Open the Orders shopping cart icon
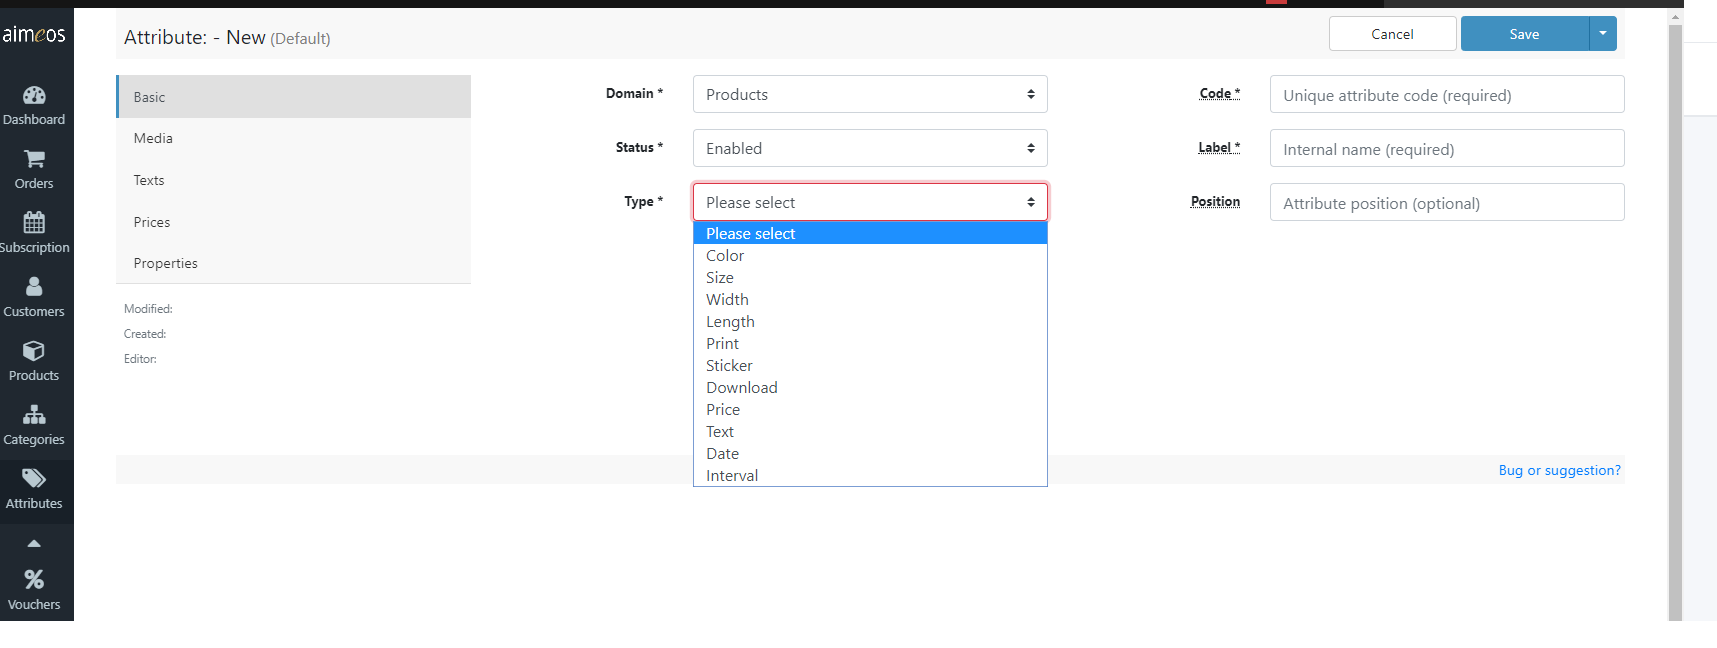Viewport: 1717px width, 648px height. point(34,159)
